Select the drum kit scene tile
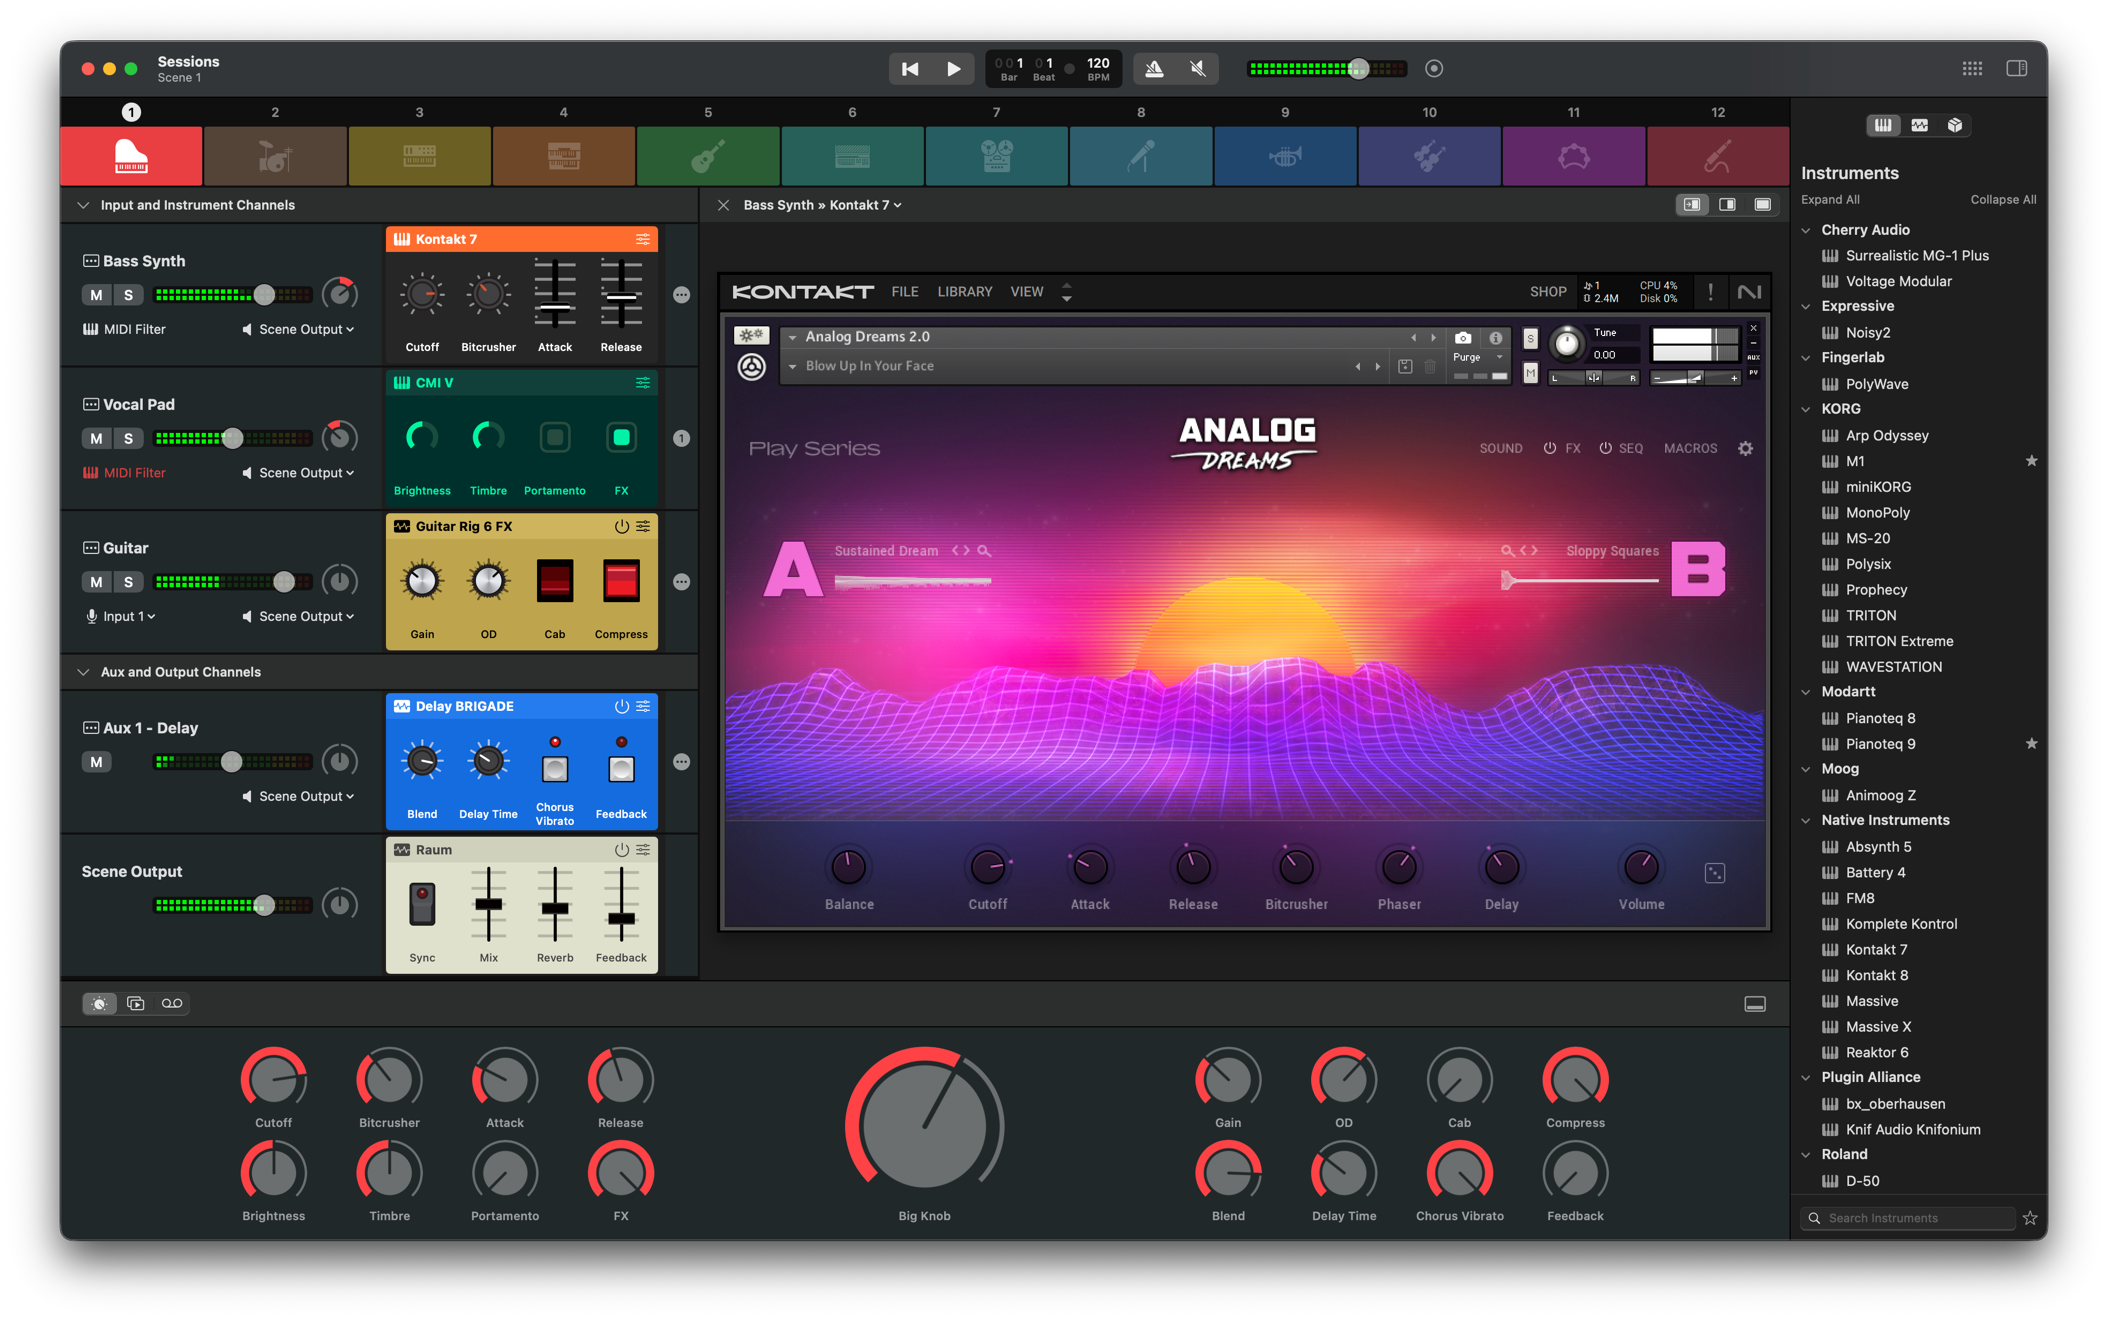This screenshot has width=2108, height=1320. (x=275, y=156)
